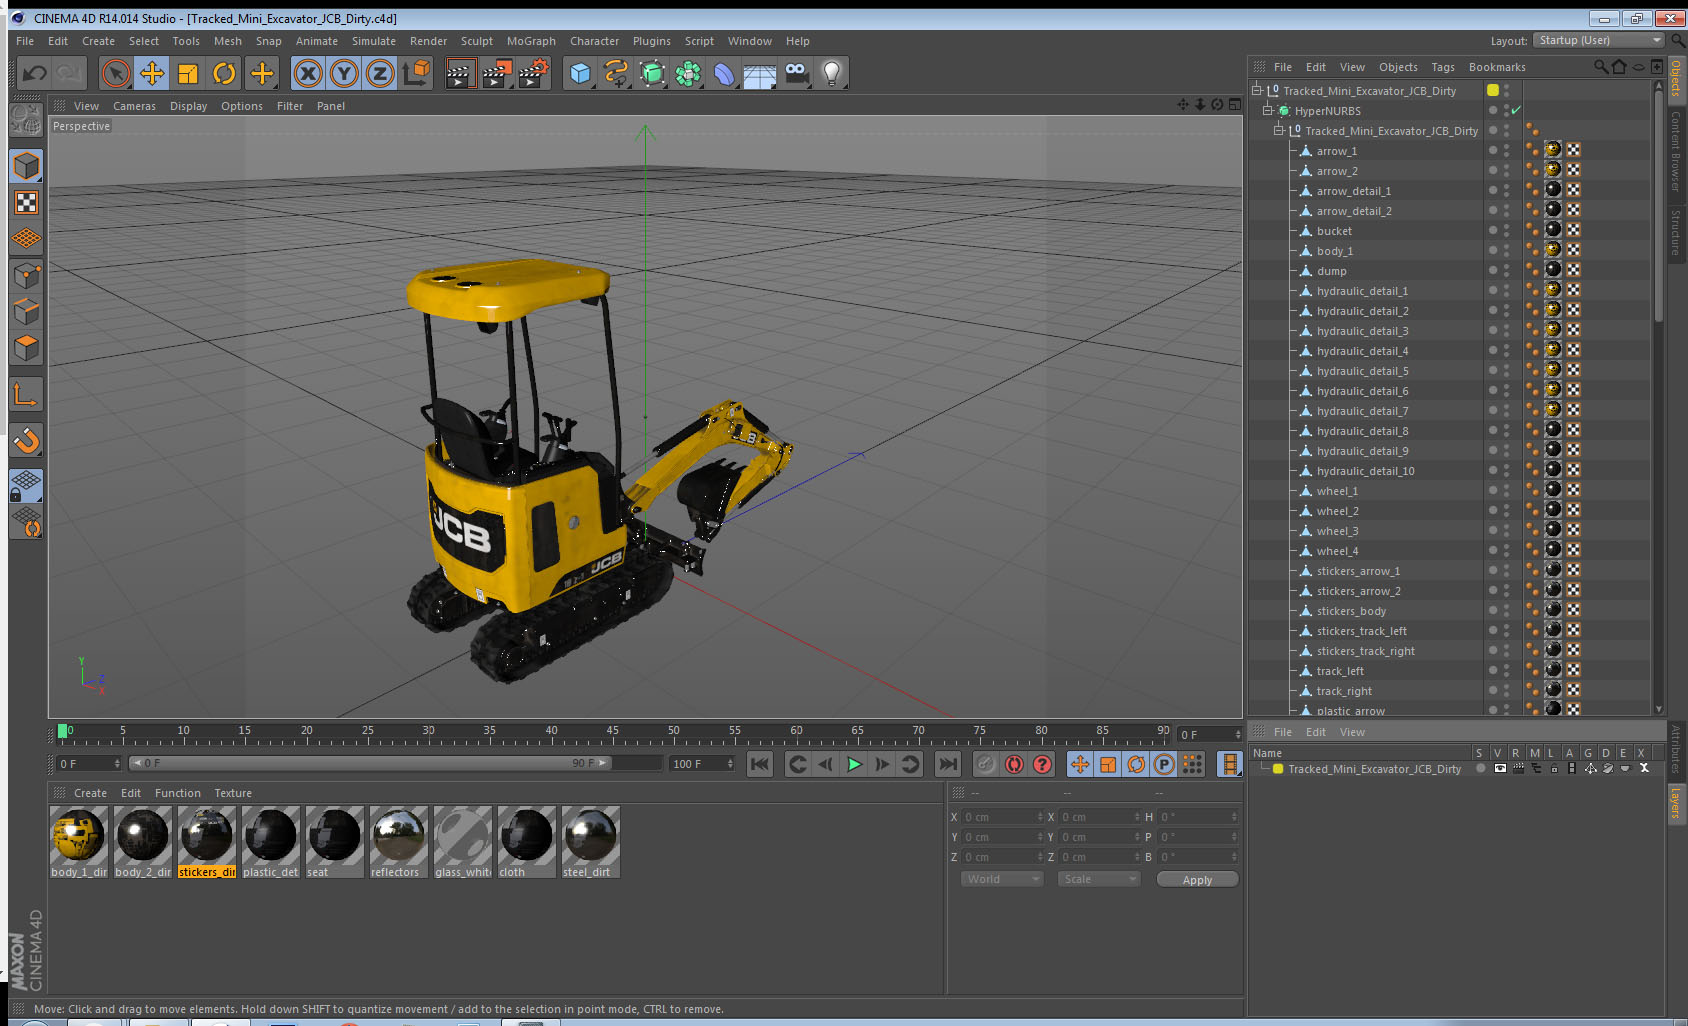The image size is (1688, 1026).
Task: Go to start of animation
Action: (760, 764)
